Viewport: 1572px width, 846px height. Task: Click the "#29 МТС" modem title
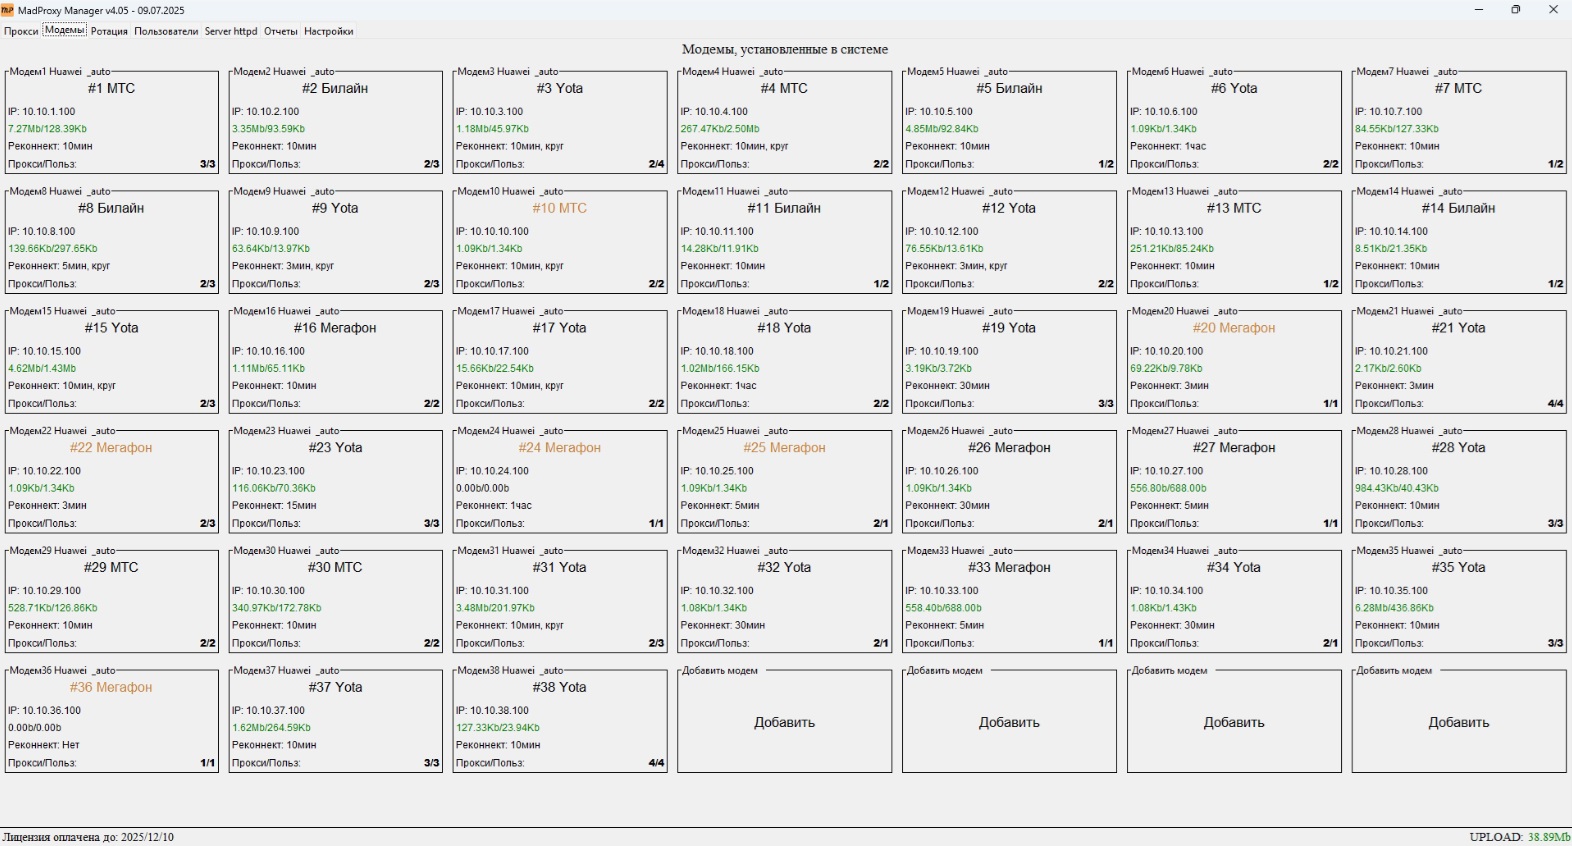(111, 567)
